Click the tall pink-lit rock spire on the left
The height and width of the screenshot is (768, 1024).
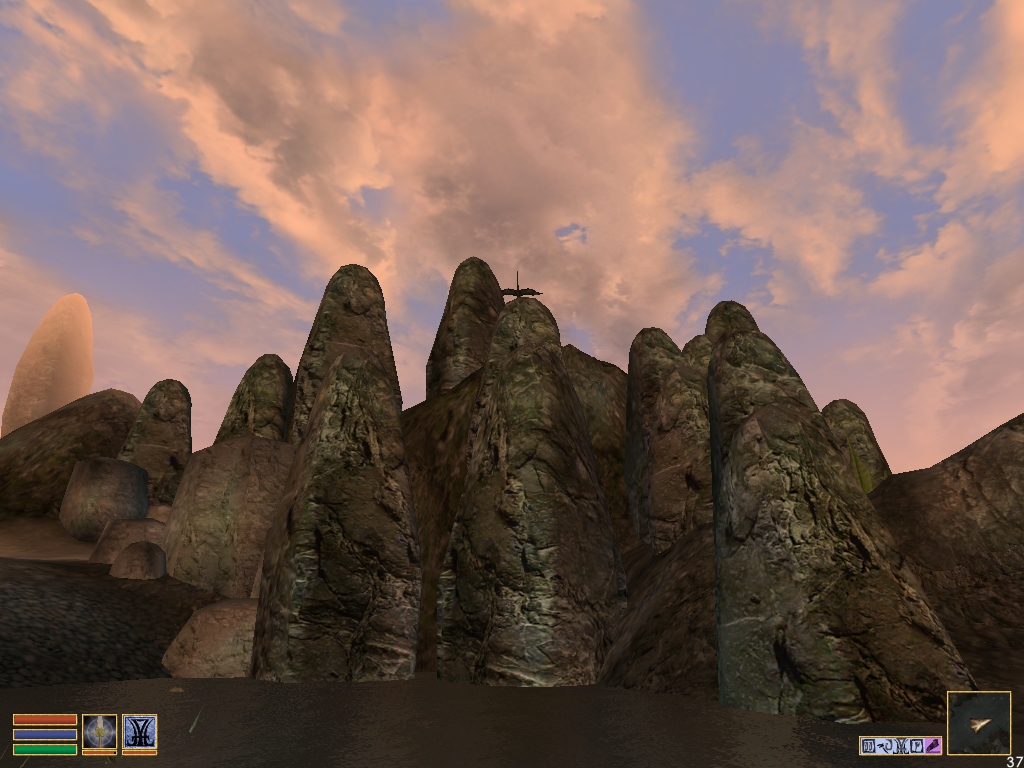coord(52,355)
